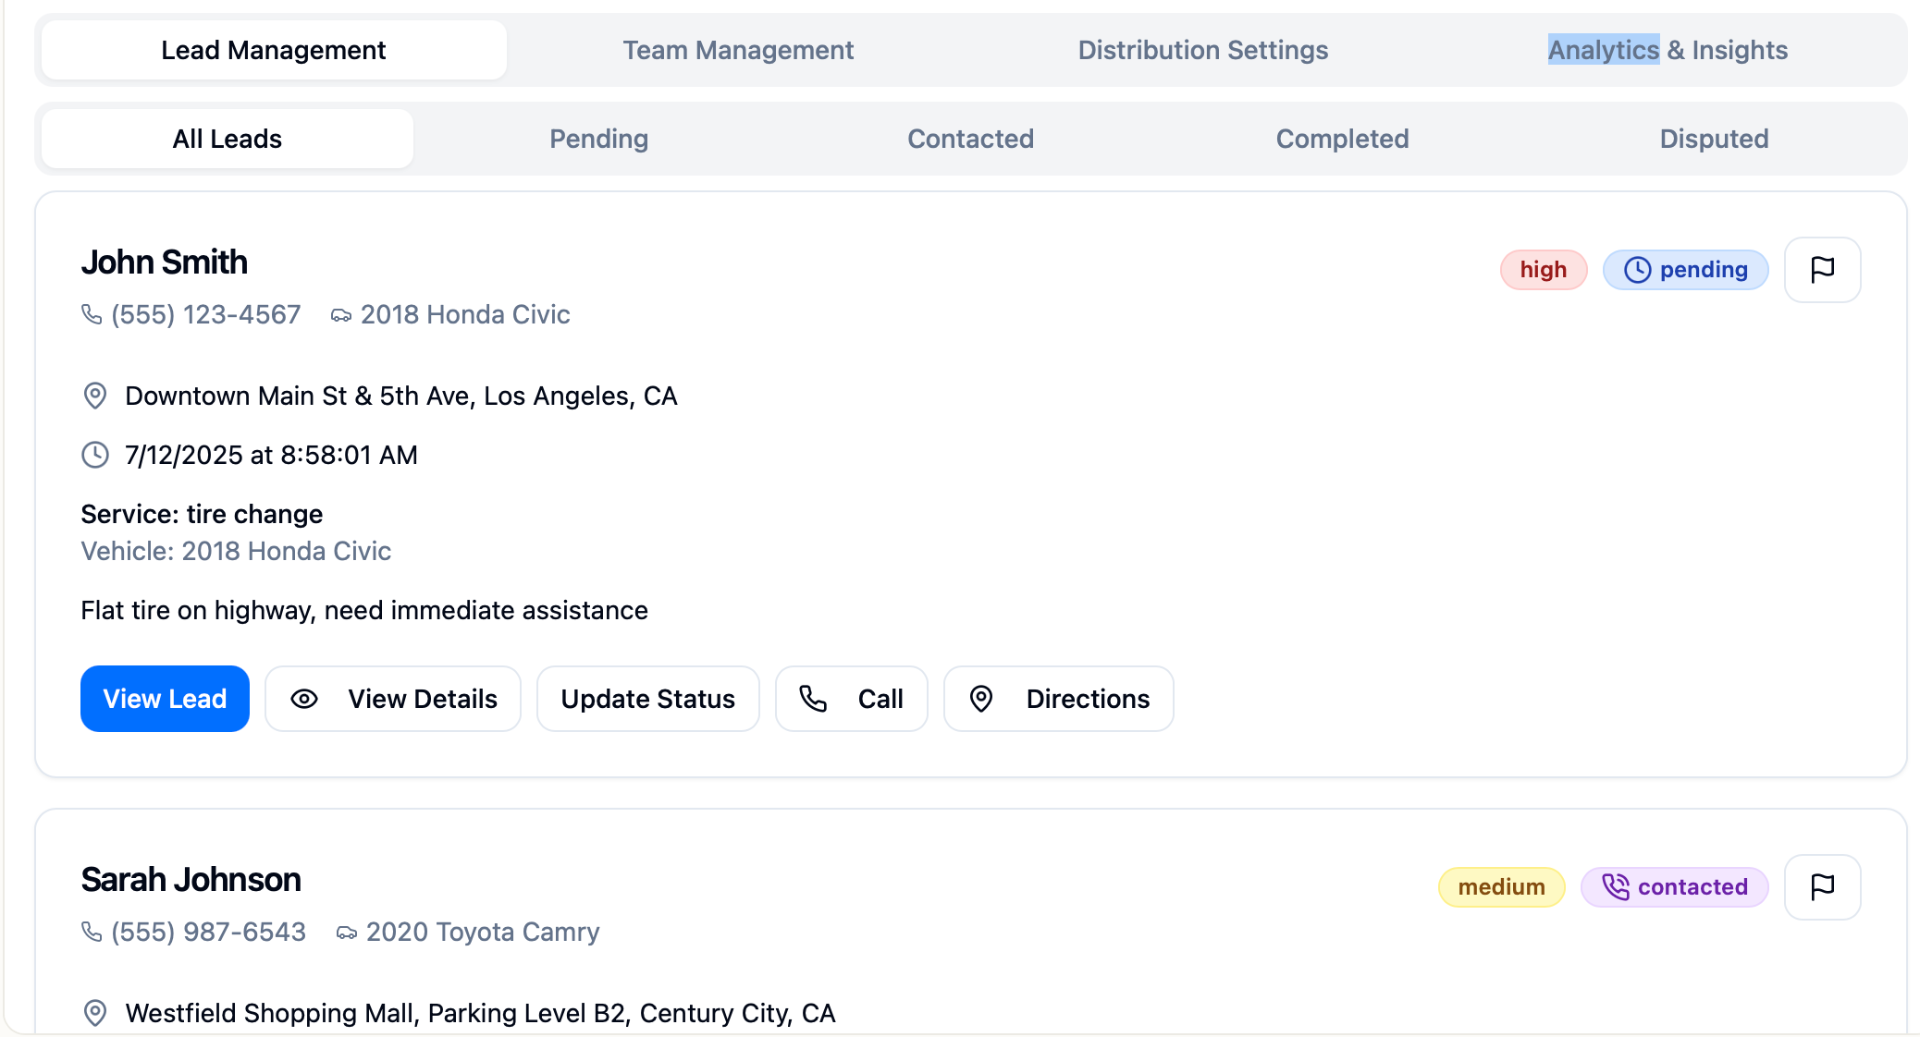This screenshot has width=1920, height=1037.
Task: Click phone icon beside John Smith's number
Action: point(92,315)
